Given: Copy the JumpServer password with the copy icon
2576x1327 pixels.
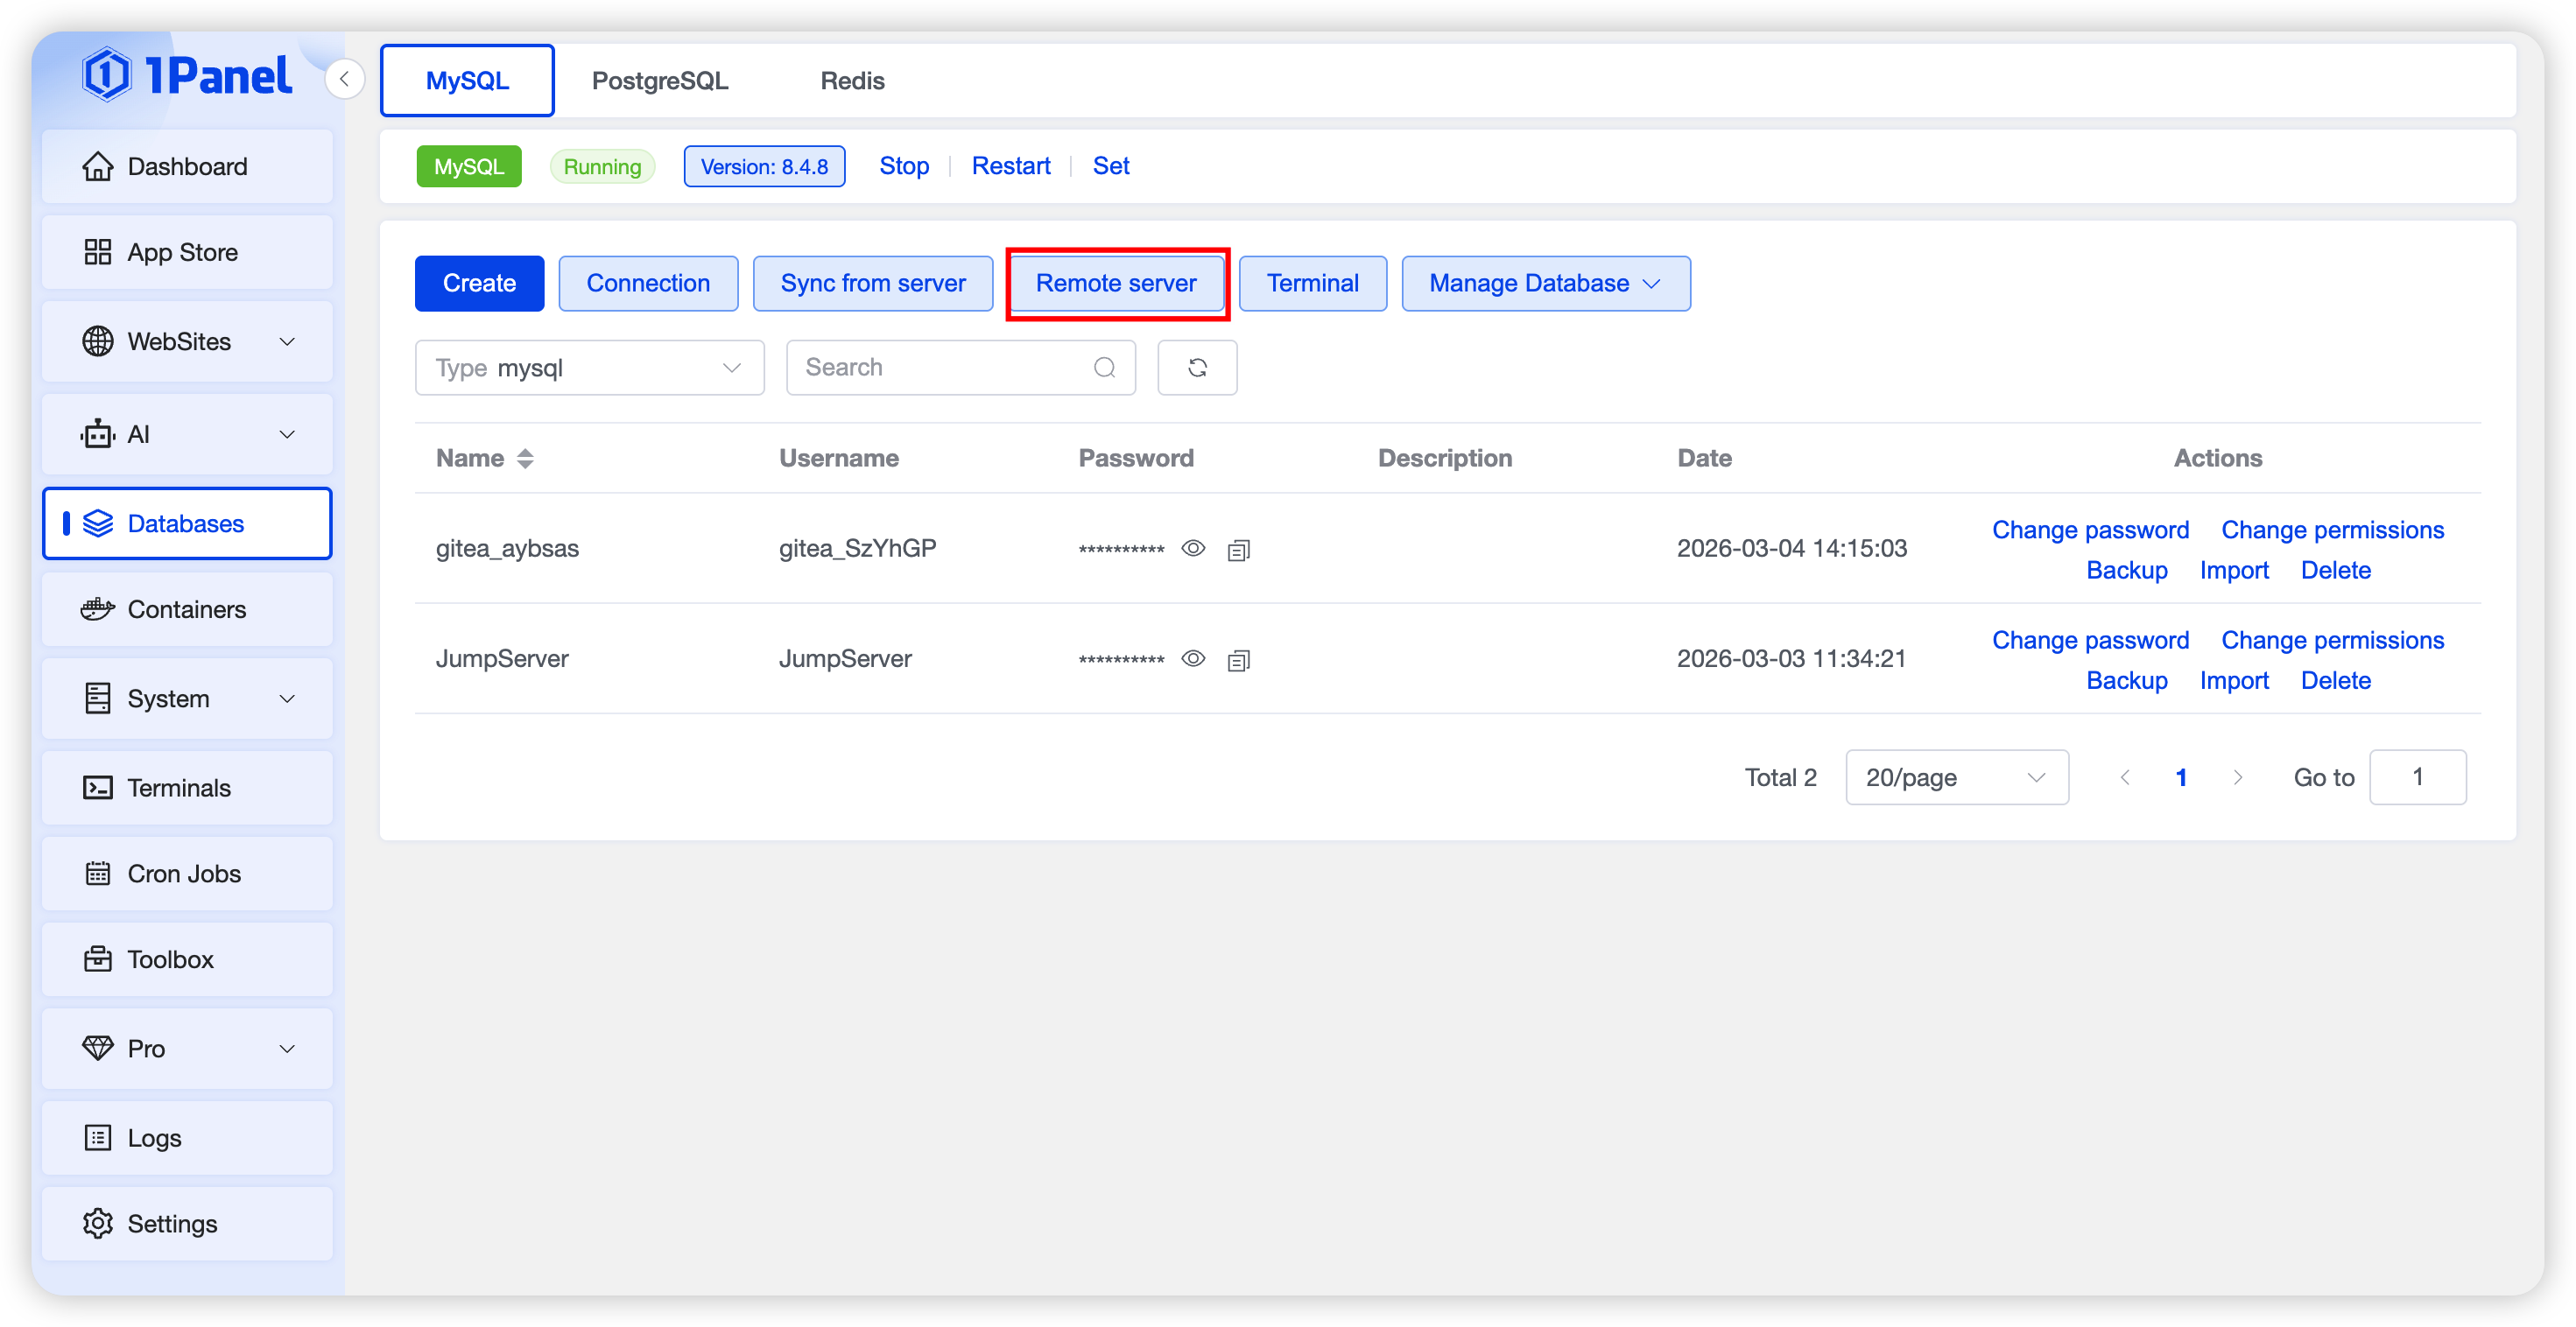Looking at the screenshot, I should (1238, 660).
